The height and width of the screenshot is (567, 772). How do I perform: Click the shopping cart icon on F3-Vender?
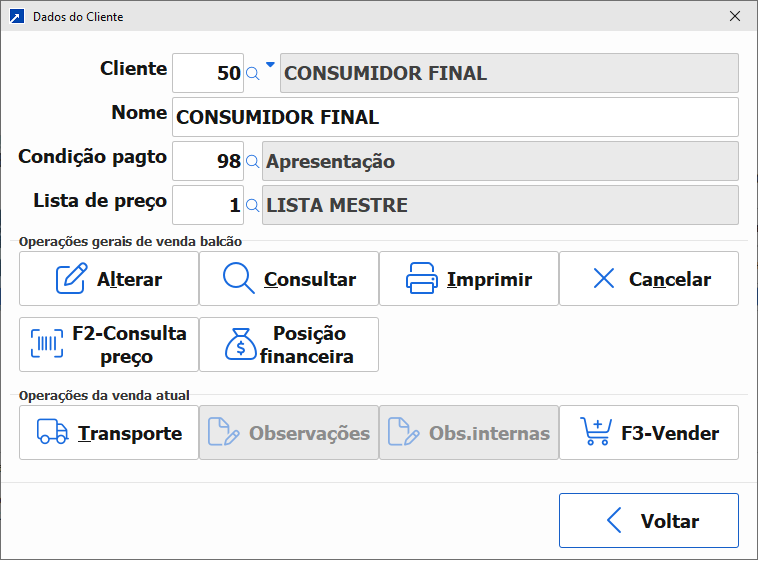[x=596, y=433]
